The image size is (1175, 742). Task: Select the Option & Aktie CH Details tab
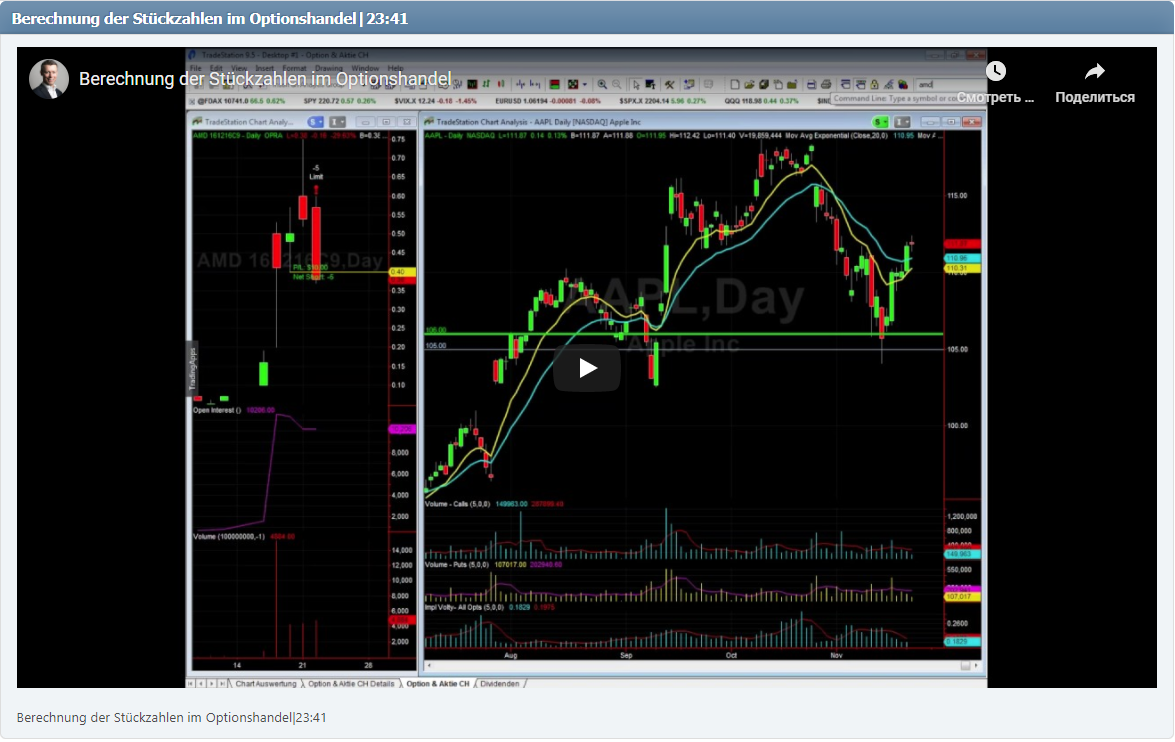351,684
